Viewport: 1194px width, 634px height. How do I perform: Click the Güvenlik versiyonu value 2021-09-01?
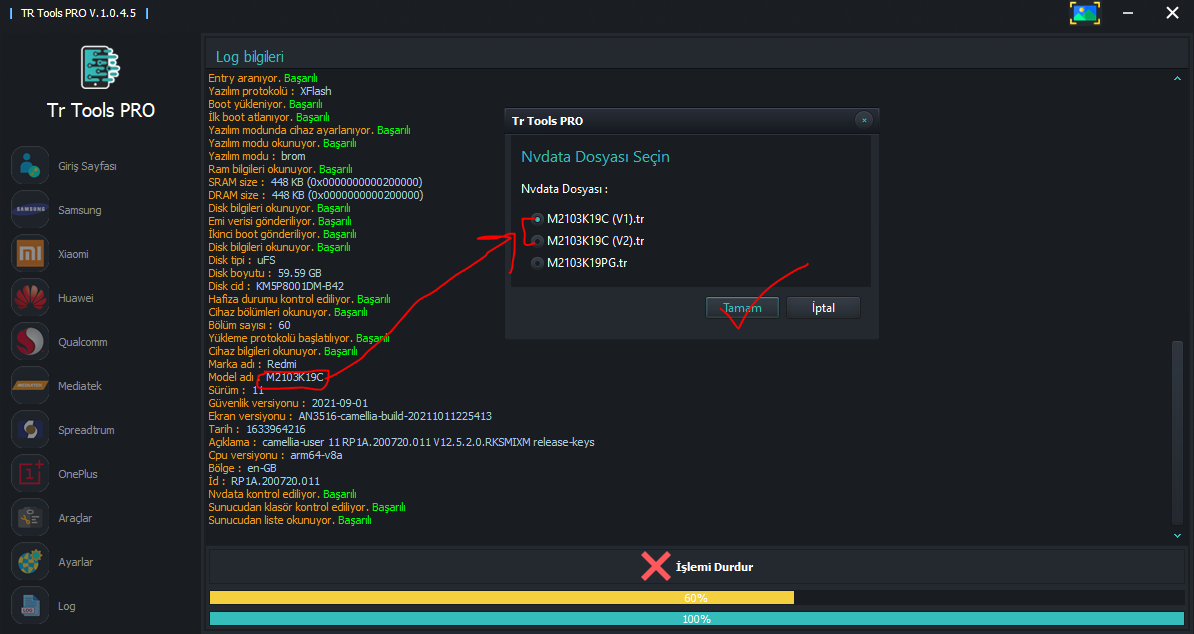tap(340, 403)
